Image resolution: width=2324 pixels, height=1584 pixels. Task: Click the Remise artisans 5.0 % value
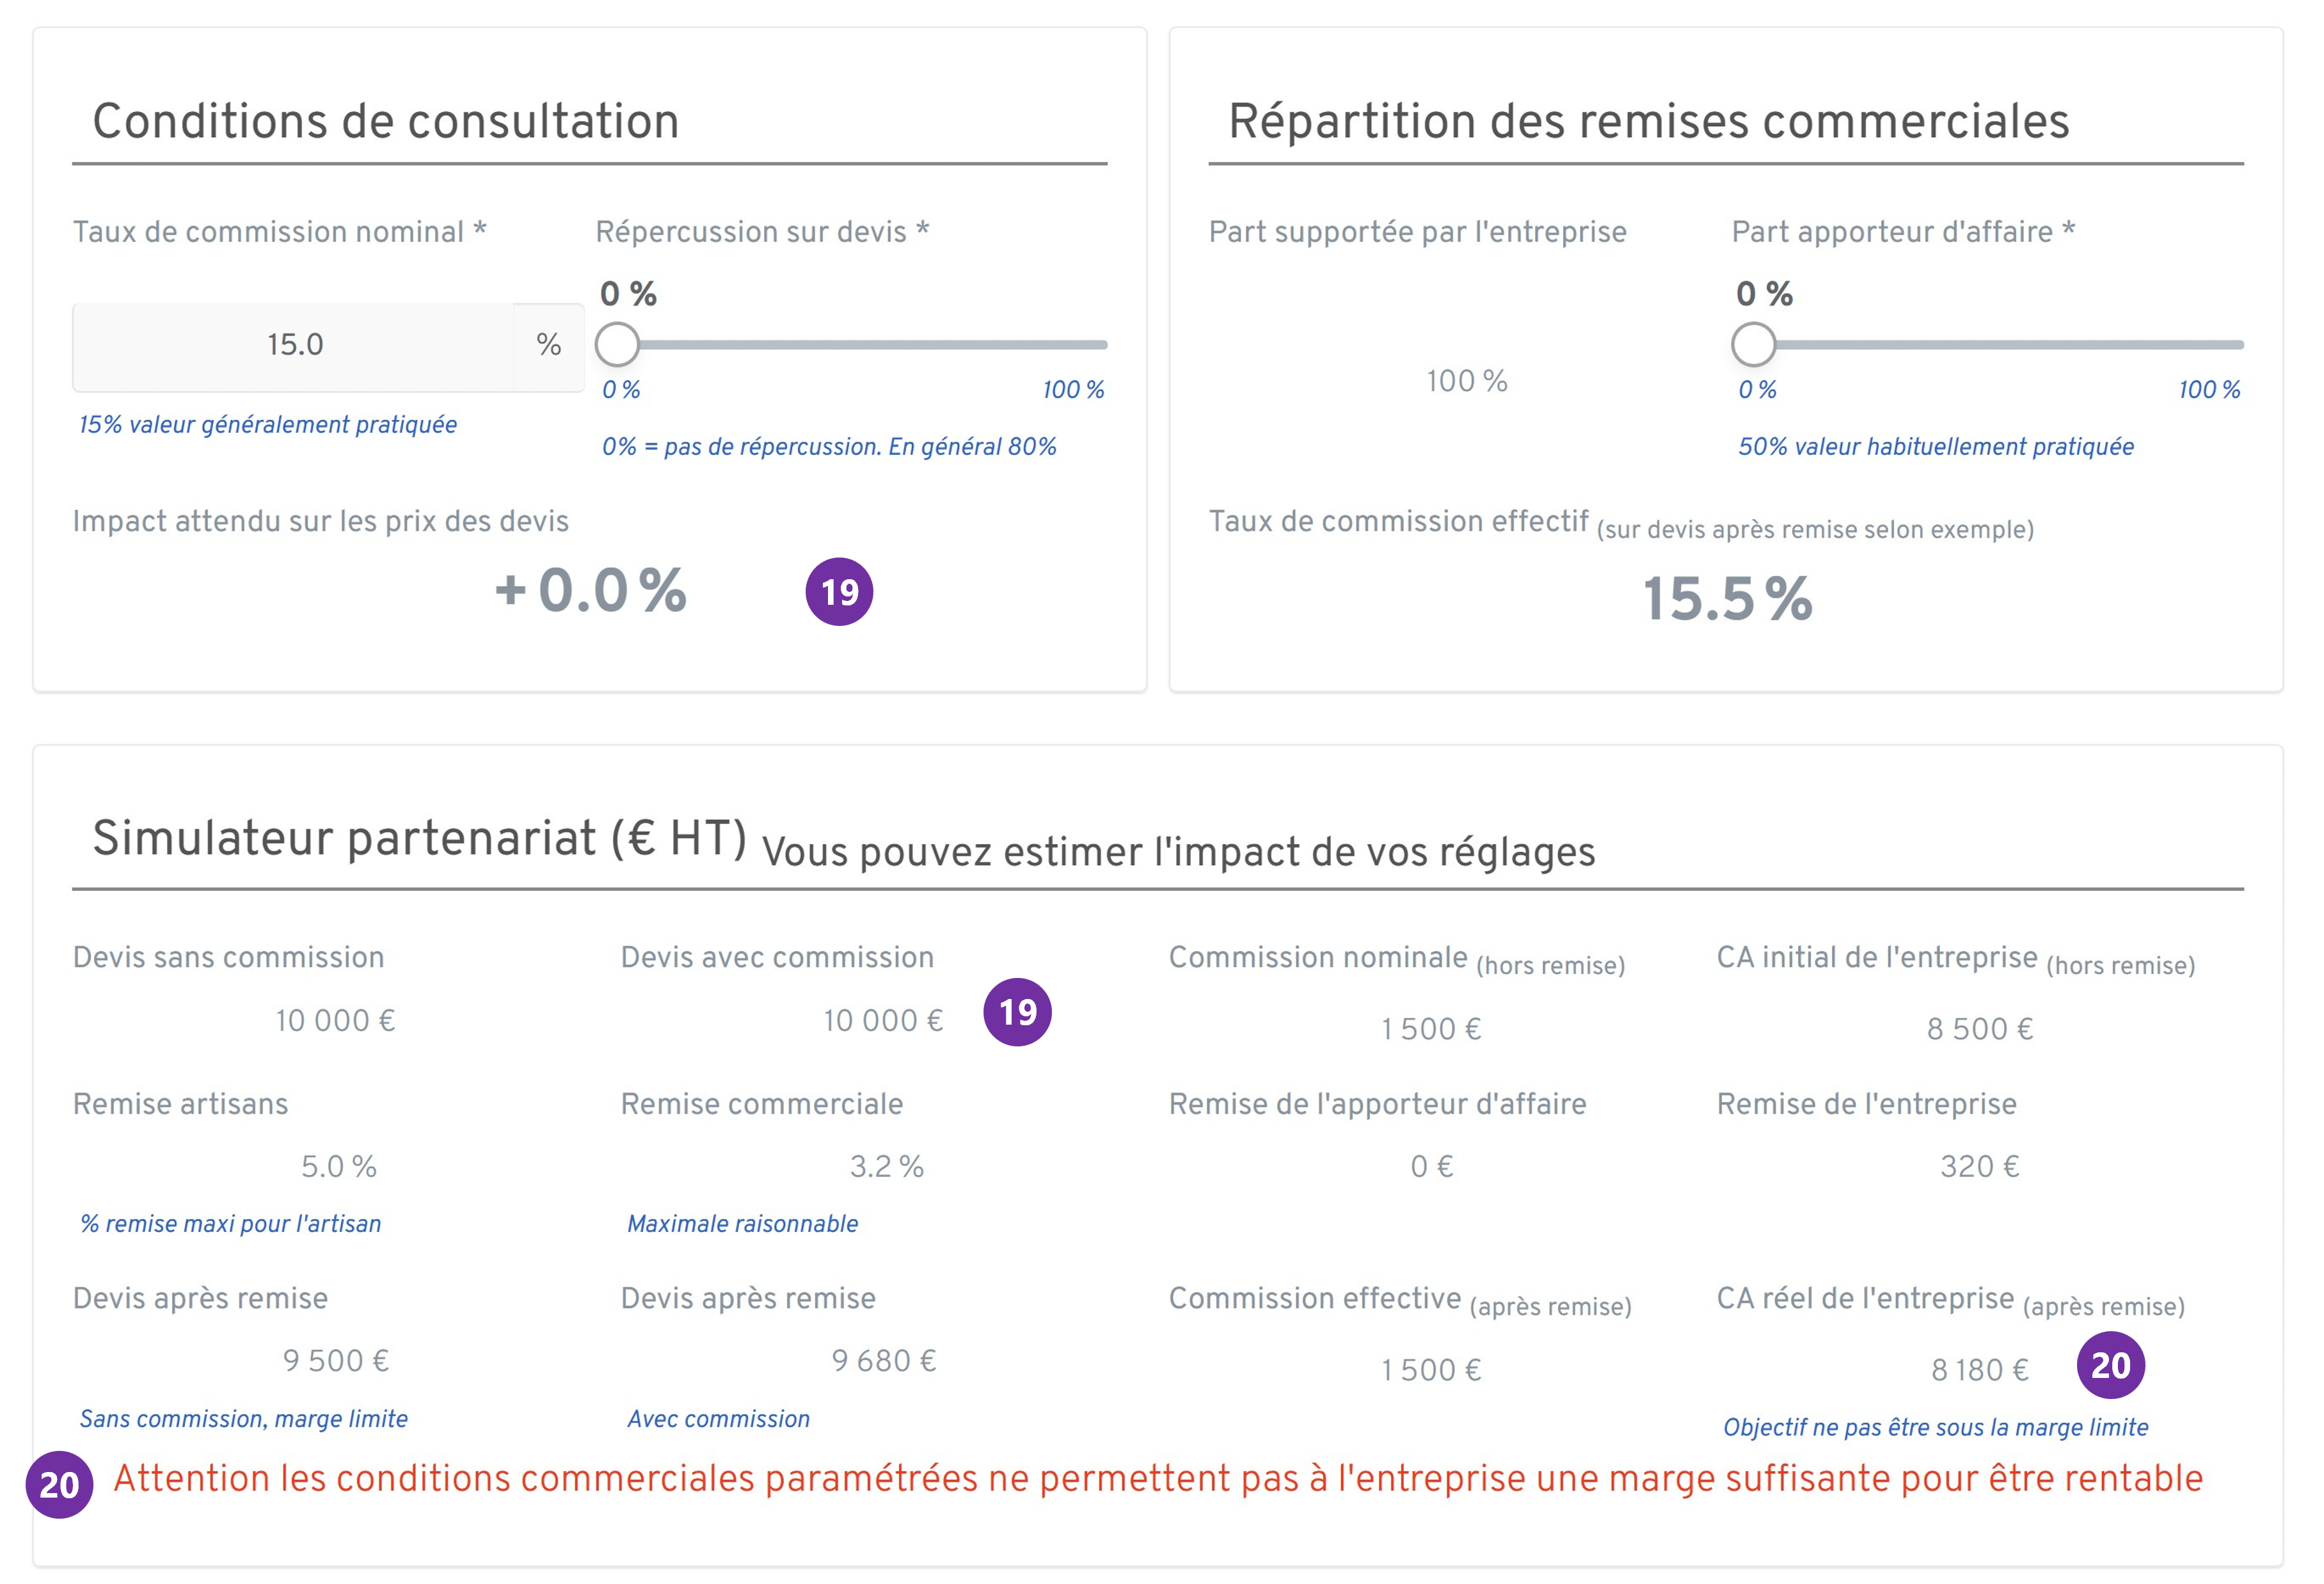(338, 1167)
